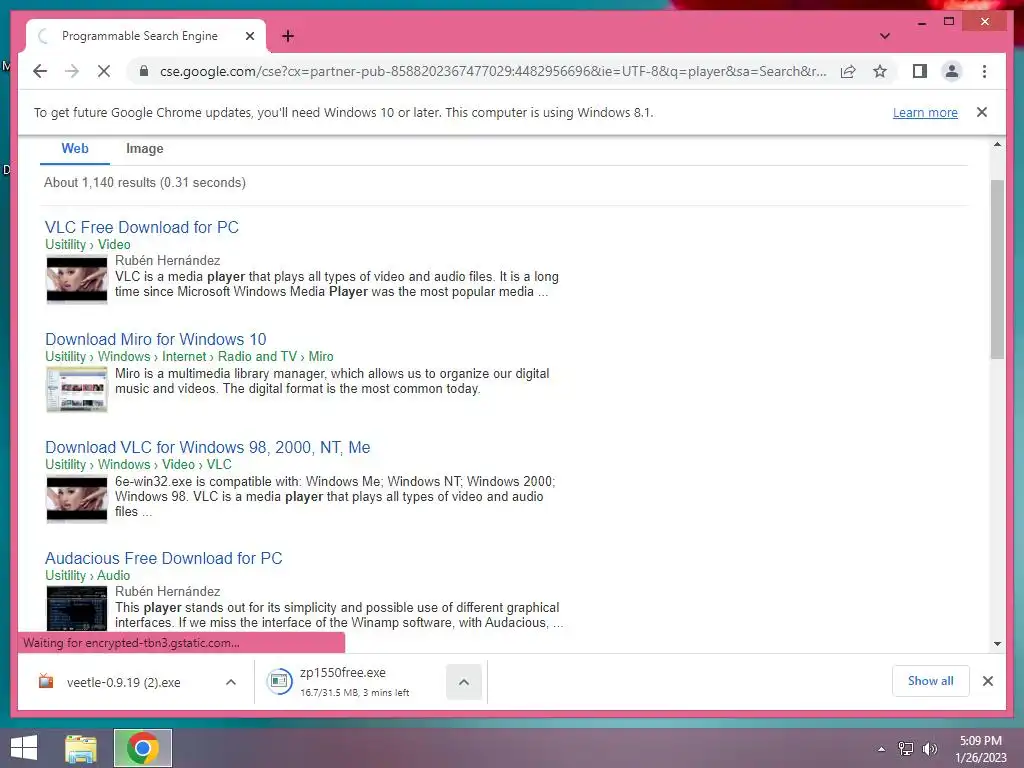The image size is (1024, 768).
Task: Open Download Miro for Windows 10 result
Action: pyautogui.click(x=155, y=340)
